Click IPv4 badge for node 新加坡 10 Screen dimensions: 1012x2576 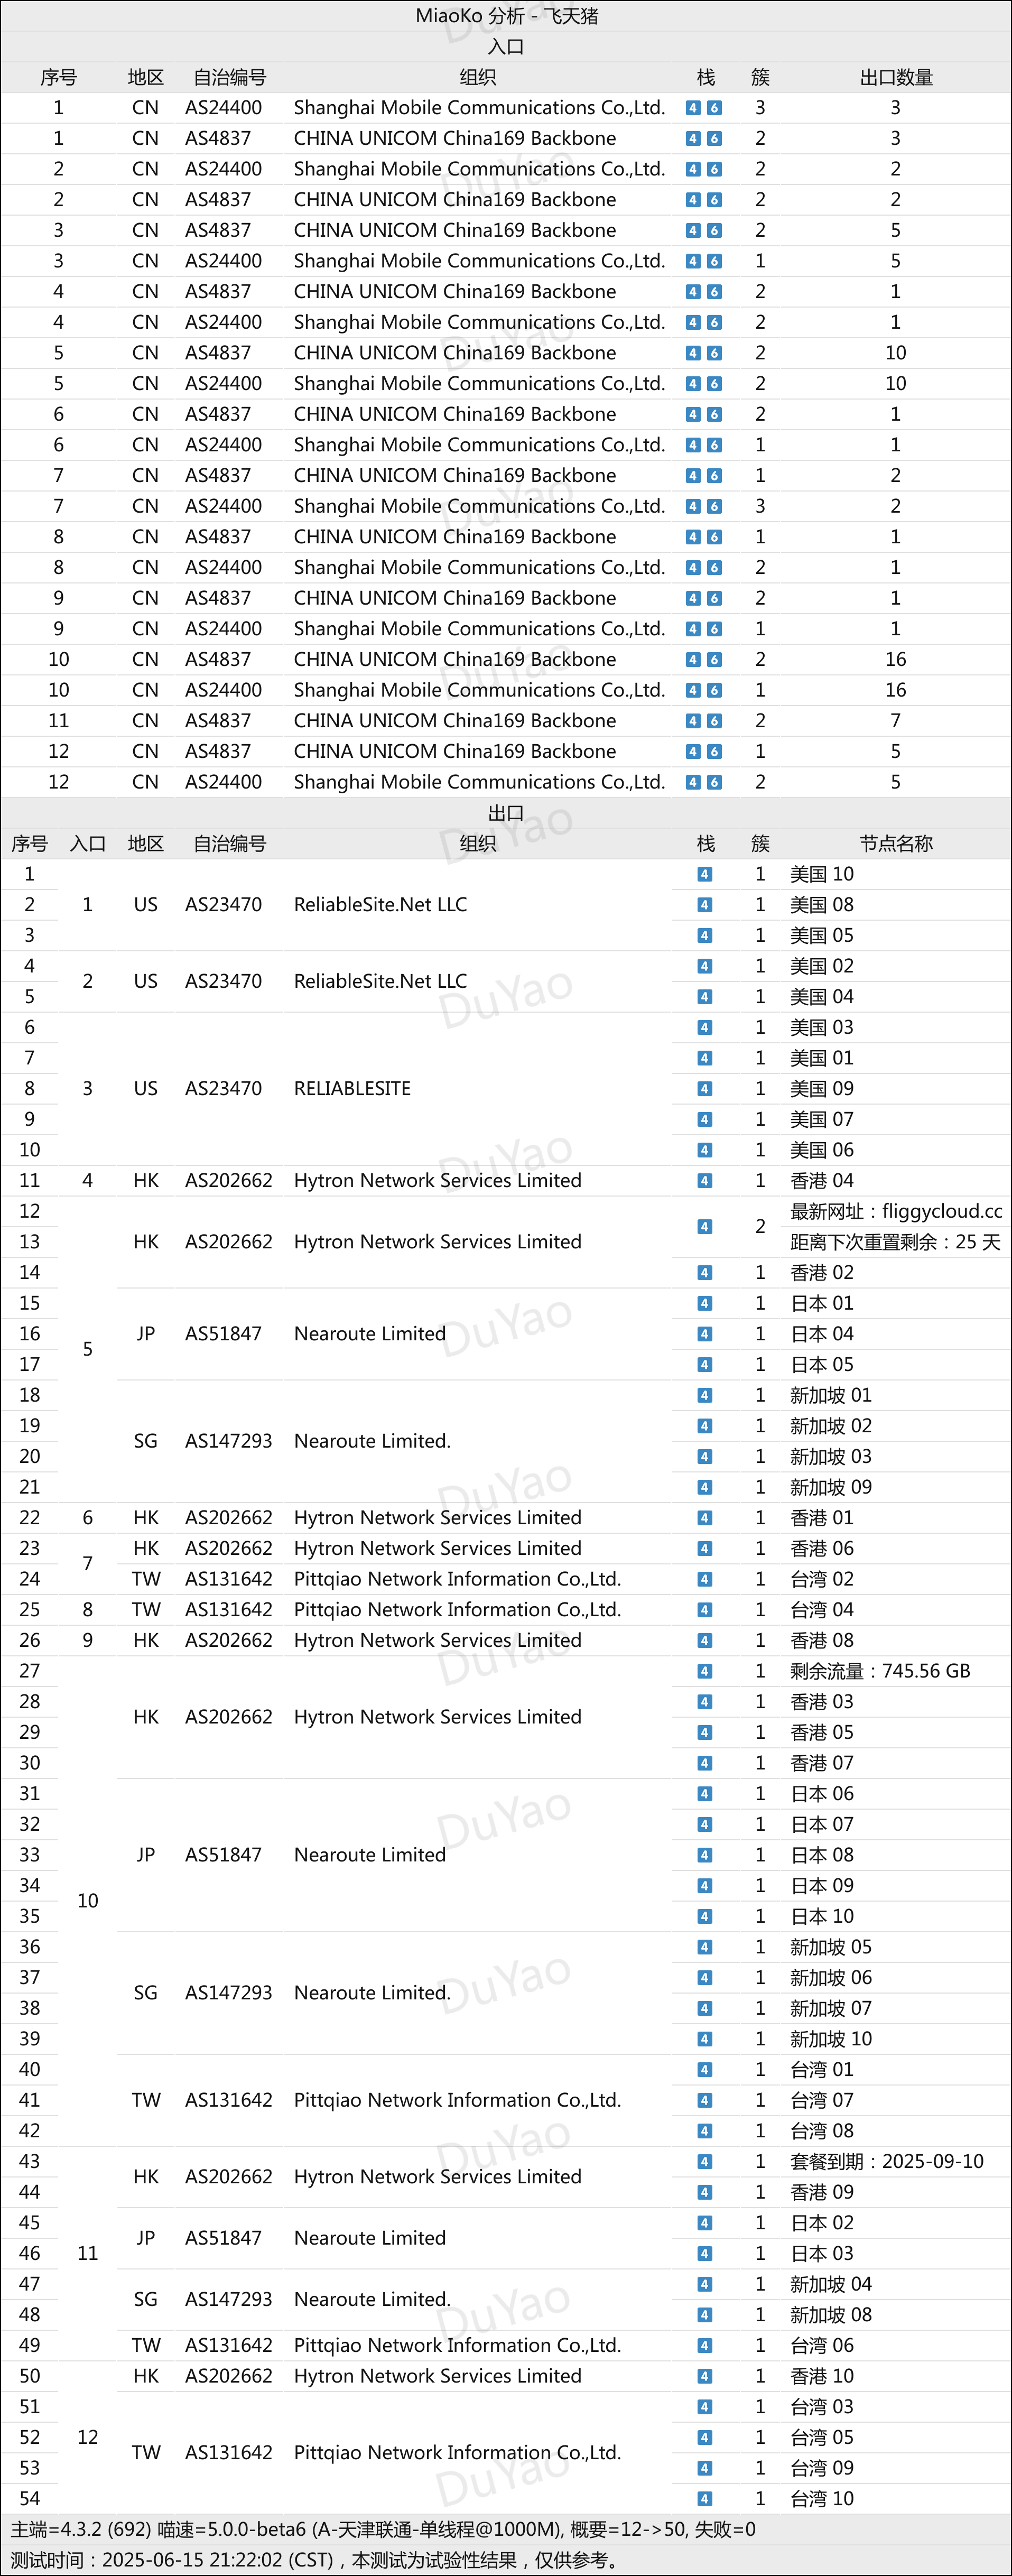[x=705, y=2039]
